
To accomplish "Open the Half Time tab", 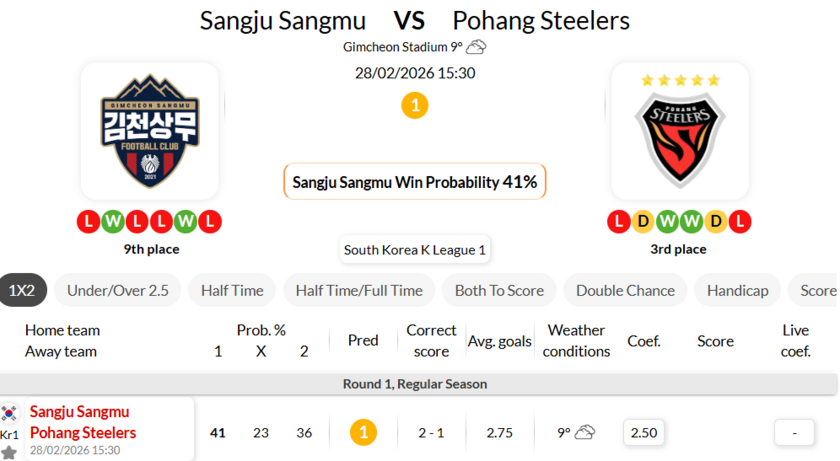I will point(232,290).
